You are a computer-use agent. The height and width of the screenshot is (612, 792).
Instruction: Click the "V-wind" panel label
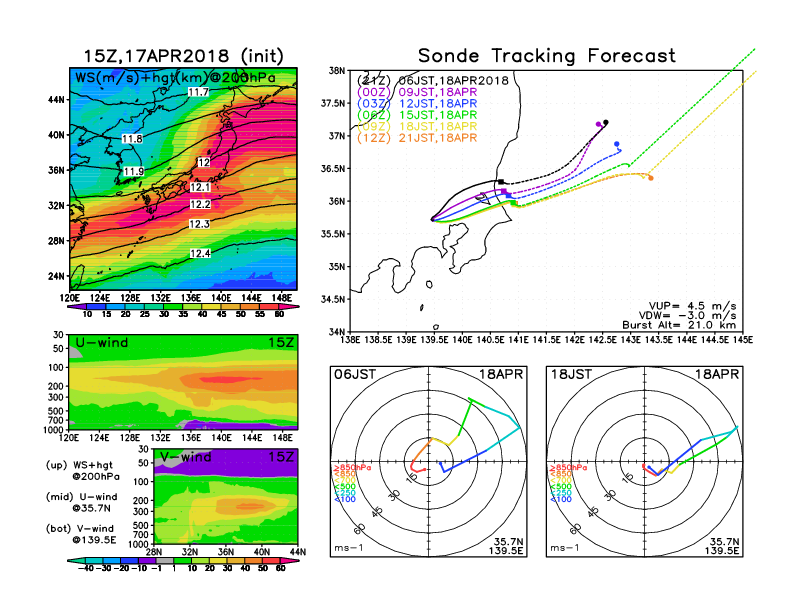coord(185,457)
